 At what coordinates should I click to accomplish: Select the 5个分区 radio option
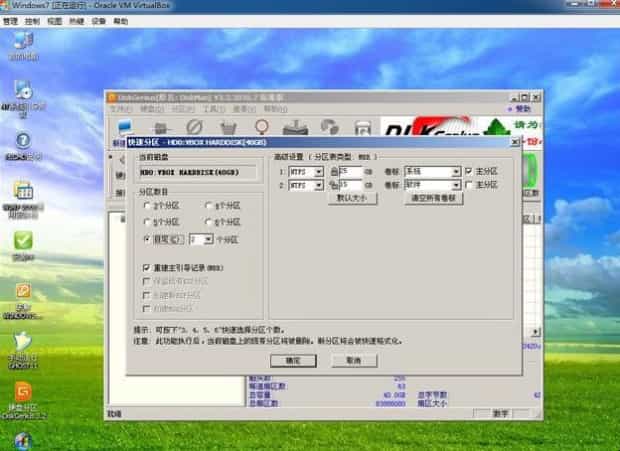(x=147, y=222)
